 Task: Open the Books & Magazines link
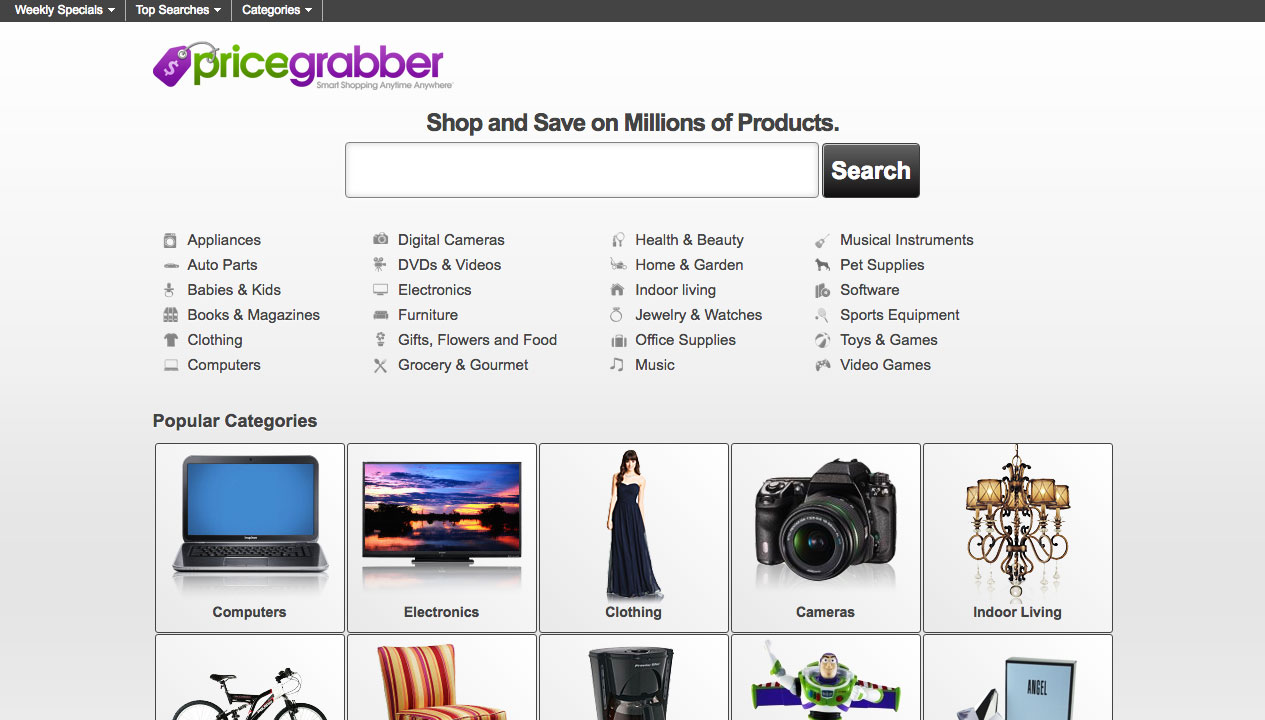(x=254, y=315)
